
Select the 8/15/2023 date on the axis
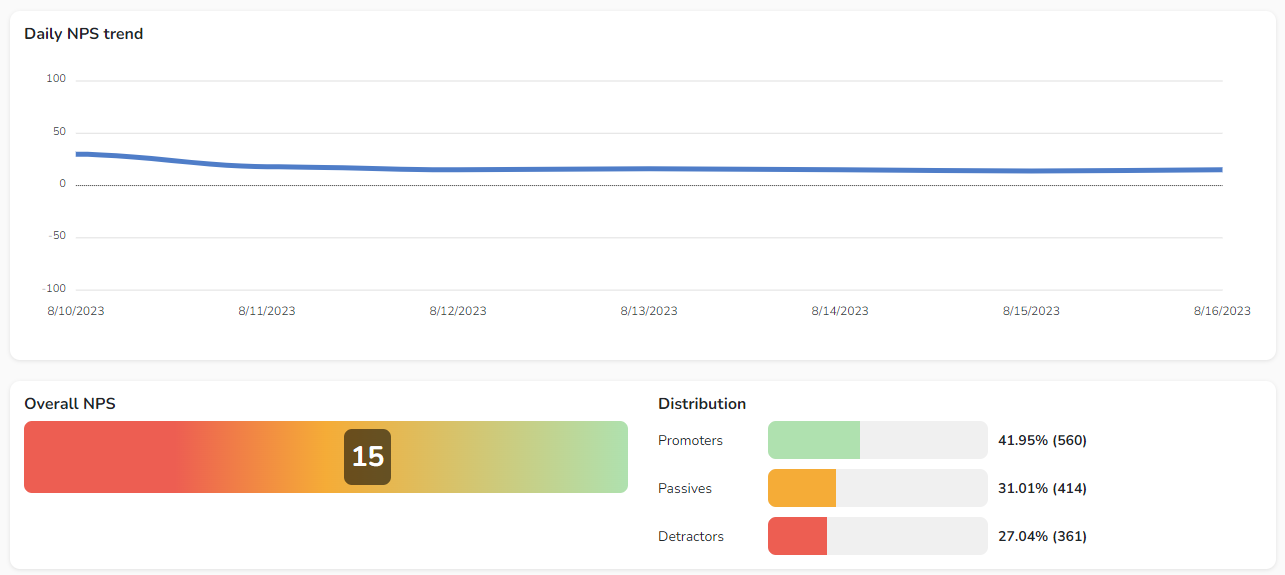click(x=1031, y=311)
